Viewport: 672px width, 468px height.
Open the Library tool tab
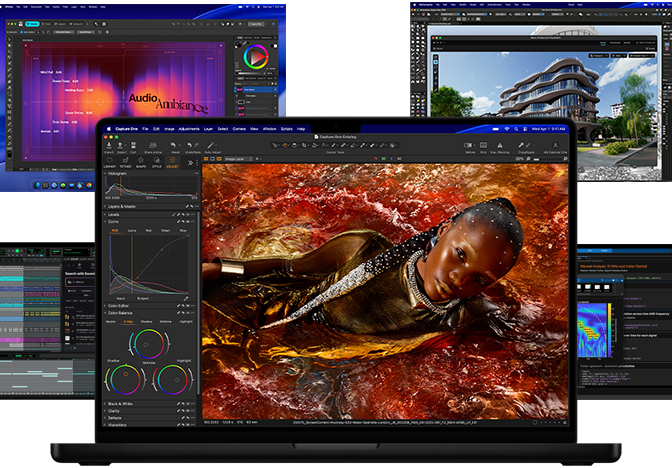(110, 160)
